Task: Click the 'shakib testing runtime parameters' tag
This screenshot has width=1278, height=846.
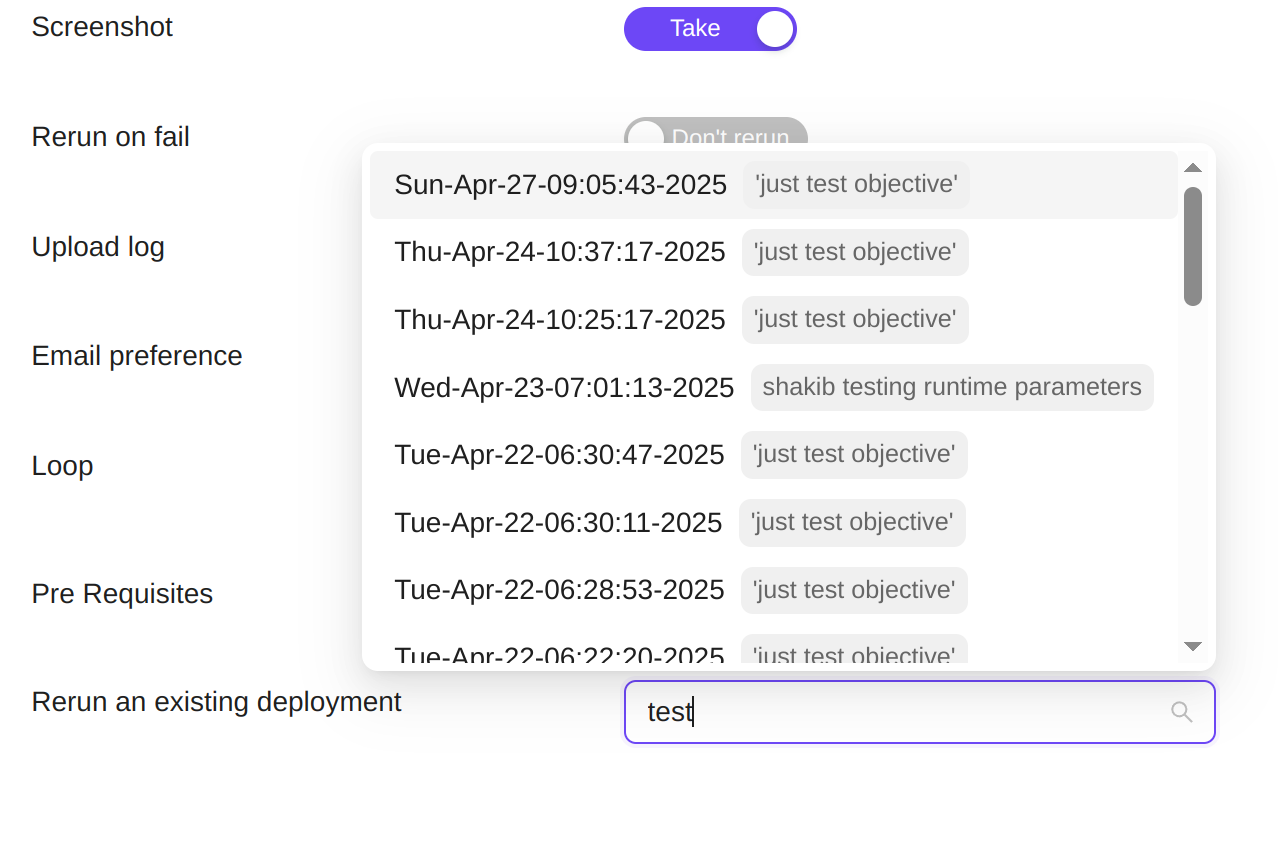Action: (x=952, y=387)
